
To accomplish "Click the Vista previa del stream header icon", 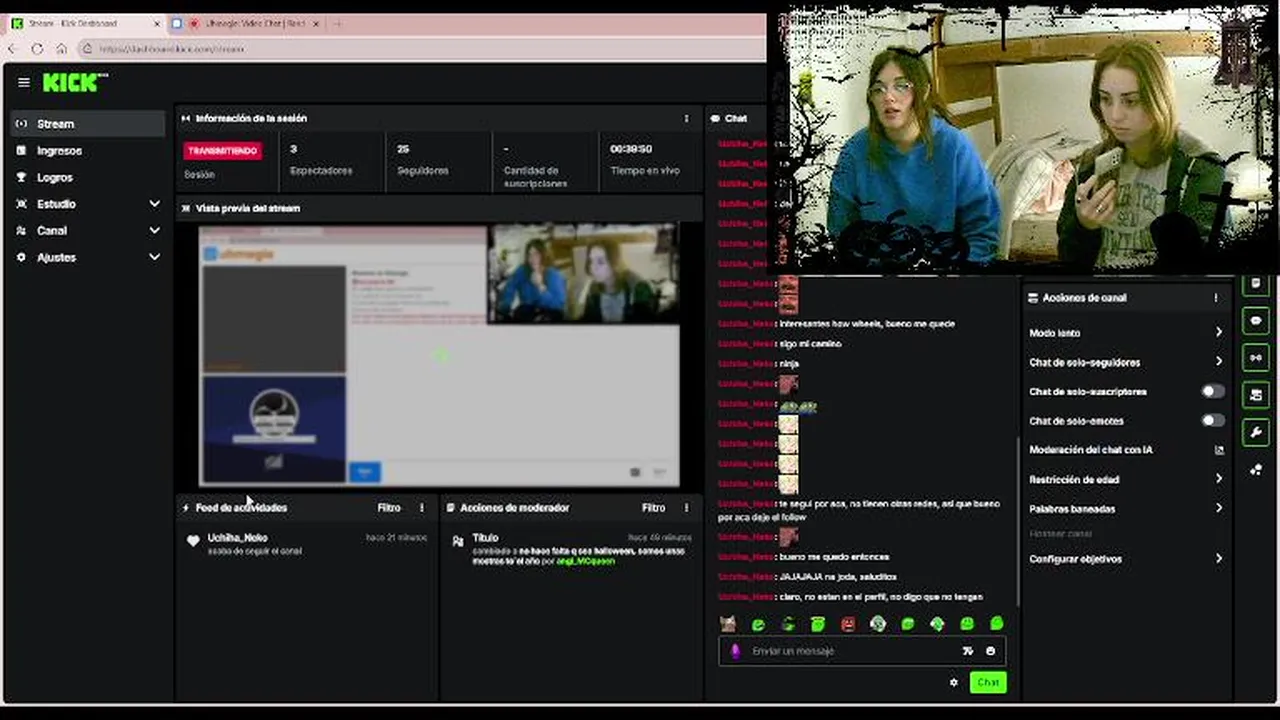I will pyautogui.click(x=186, y=208).
